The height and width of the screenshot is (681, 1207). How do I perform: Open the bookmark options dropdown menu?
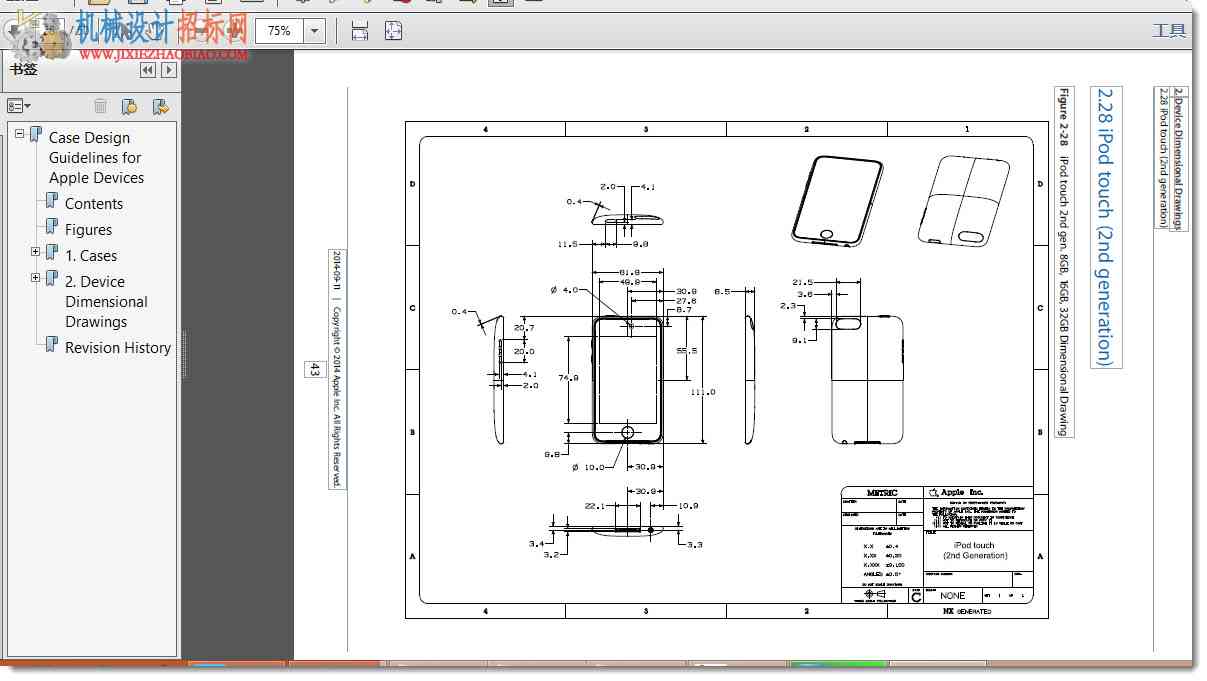[19, 106]
